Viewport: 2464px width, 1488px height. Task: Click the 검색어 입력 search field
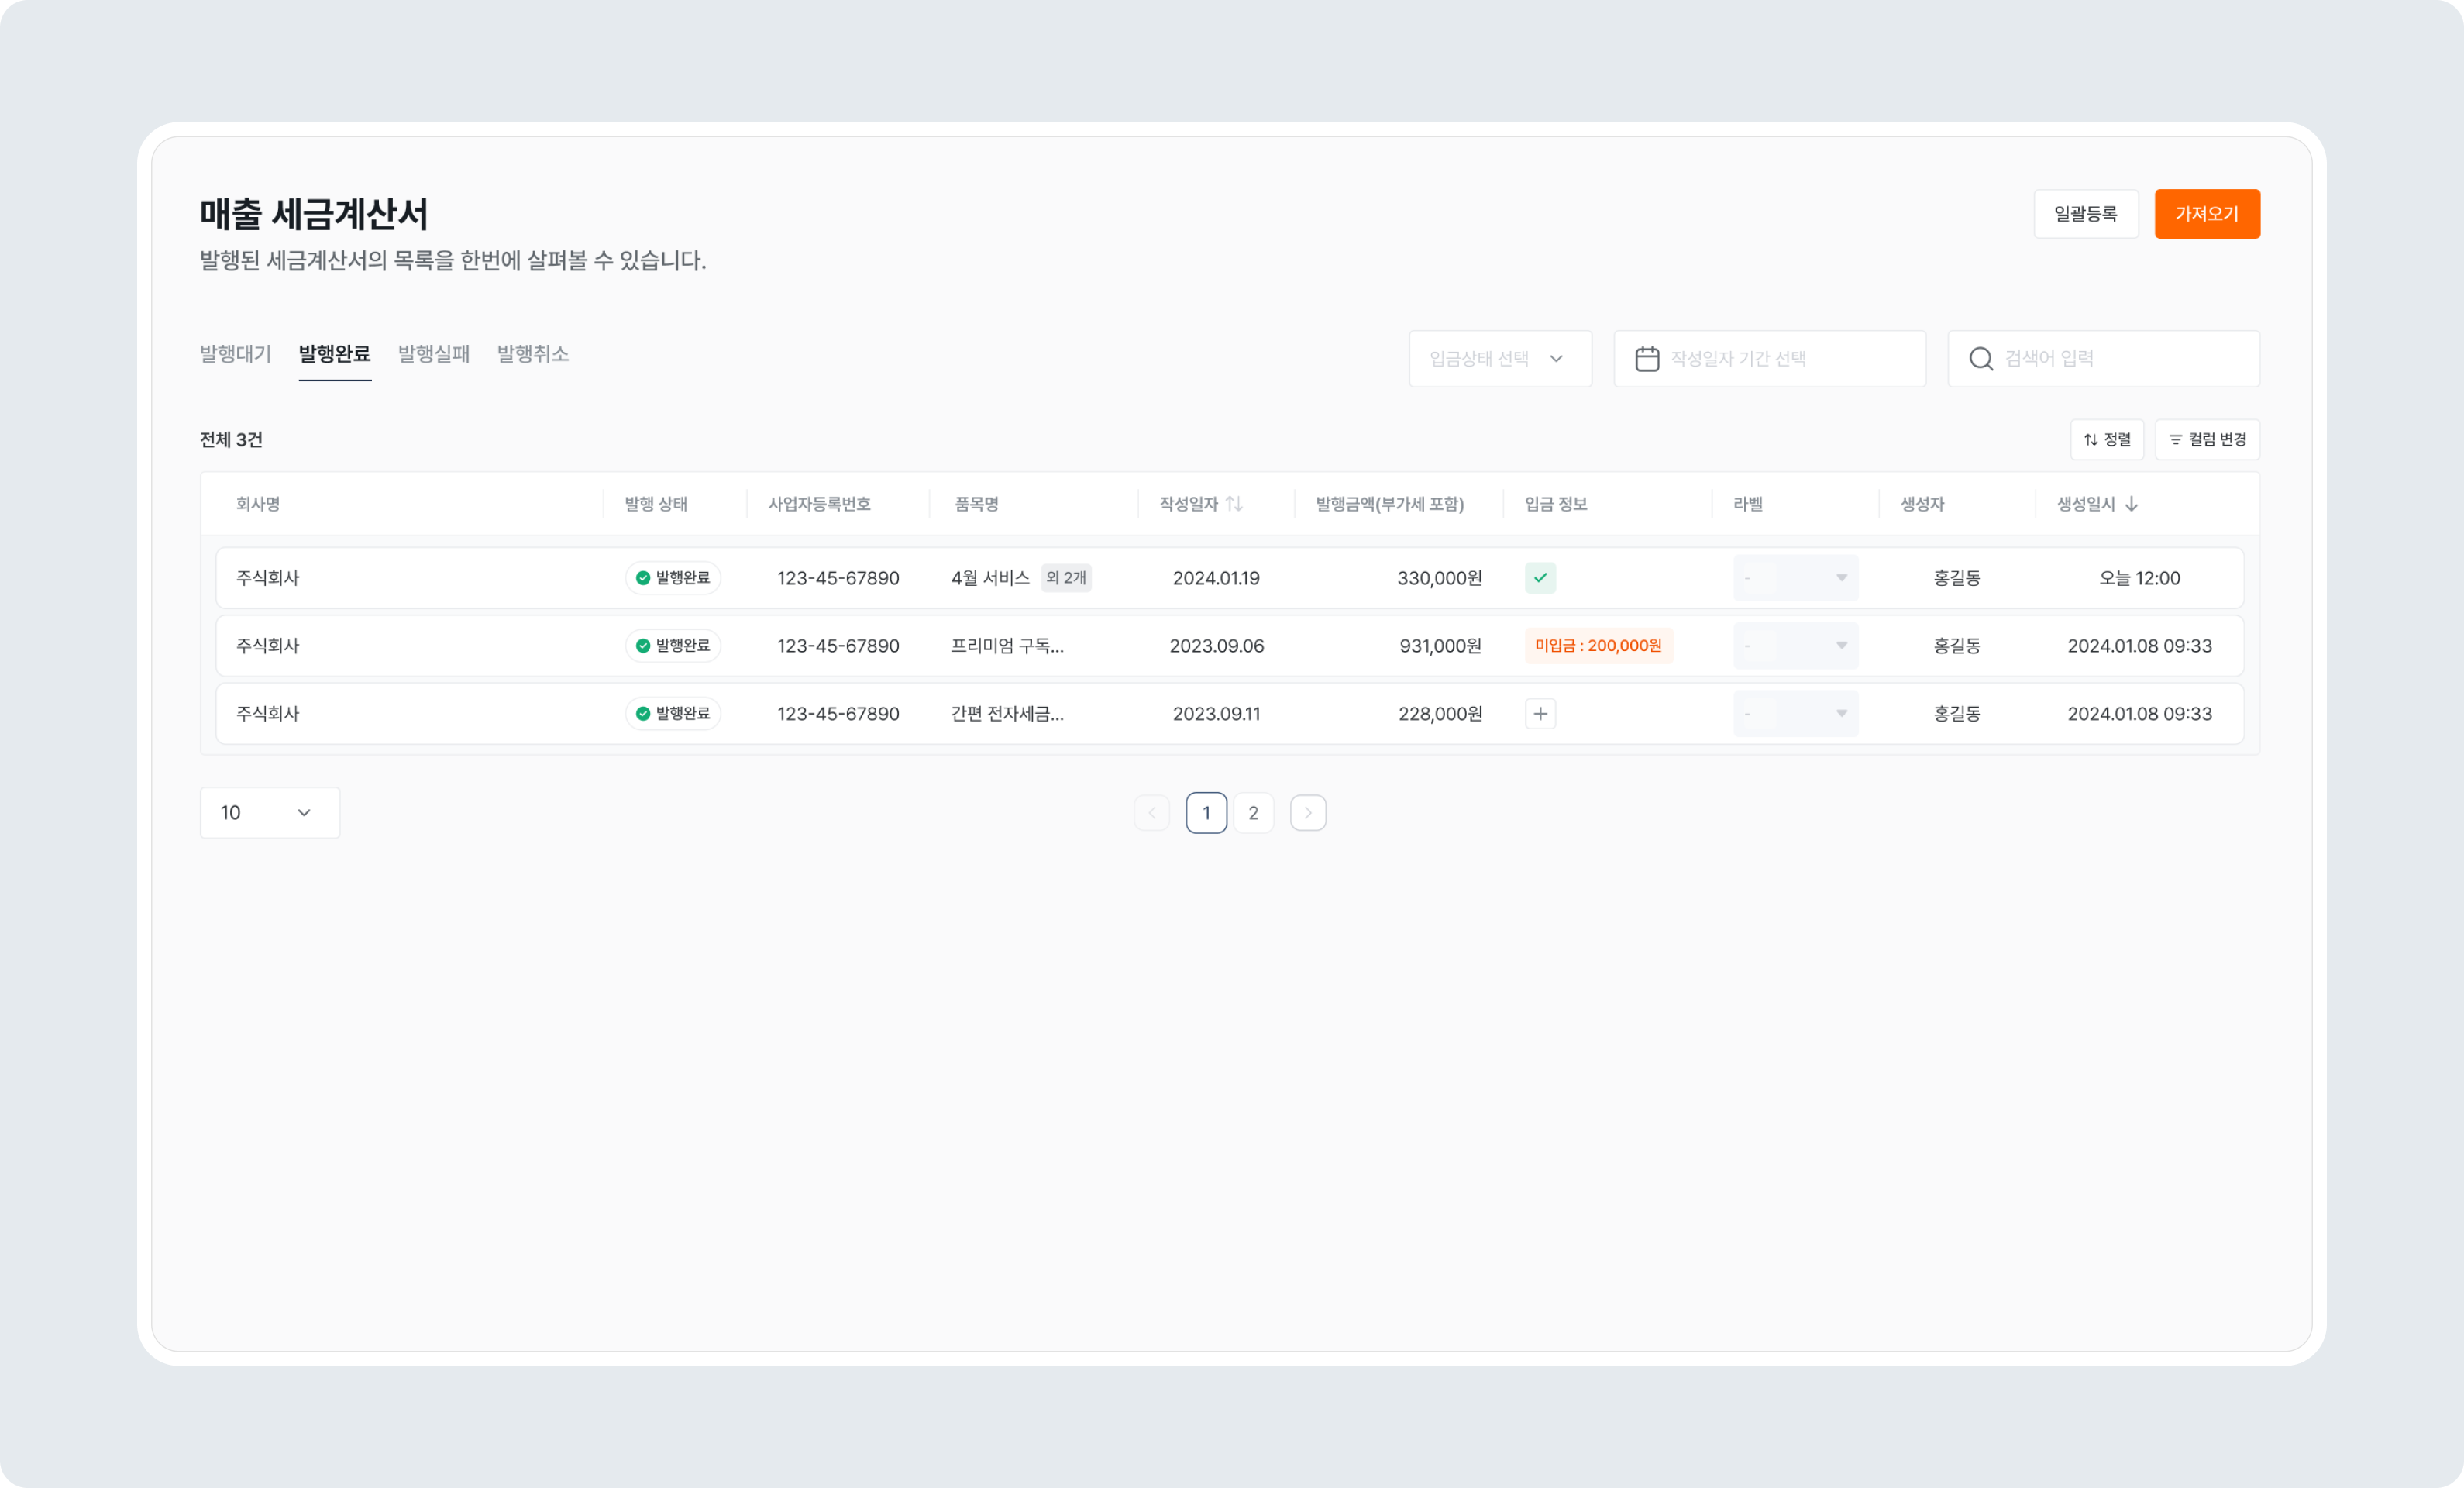pos(2100,359)
